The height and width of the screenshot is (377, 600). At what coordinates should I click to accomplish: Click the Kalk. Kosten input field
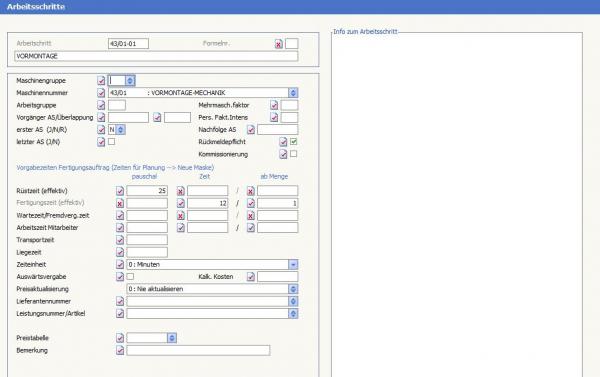tap(277, 277)
